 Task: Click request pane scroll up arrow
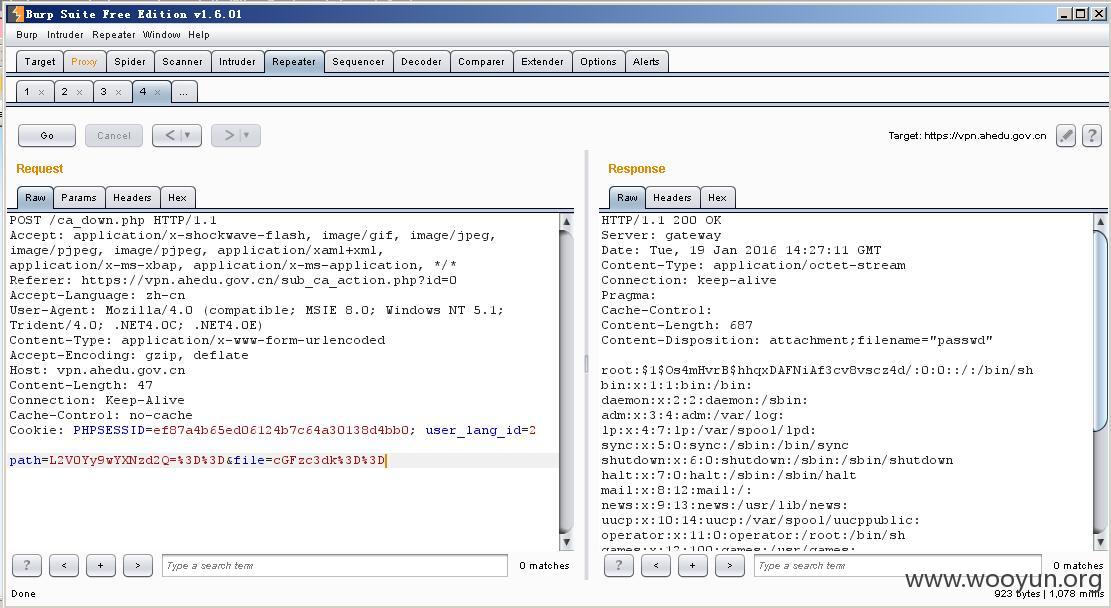tap(566, 222)
